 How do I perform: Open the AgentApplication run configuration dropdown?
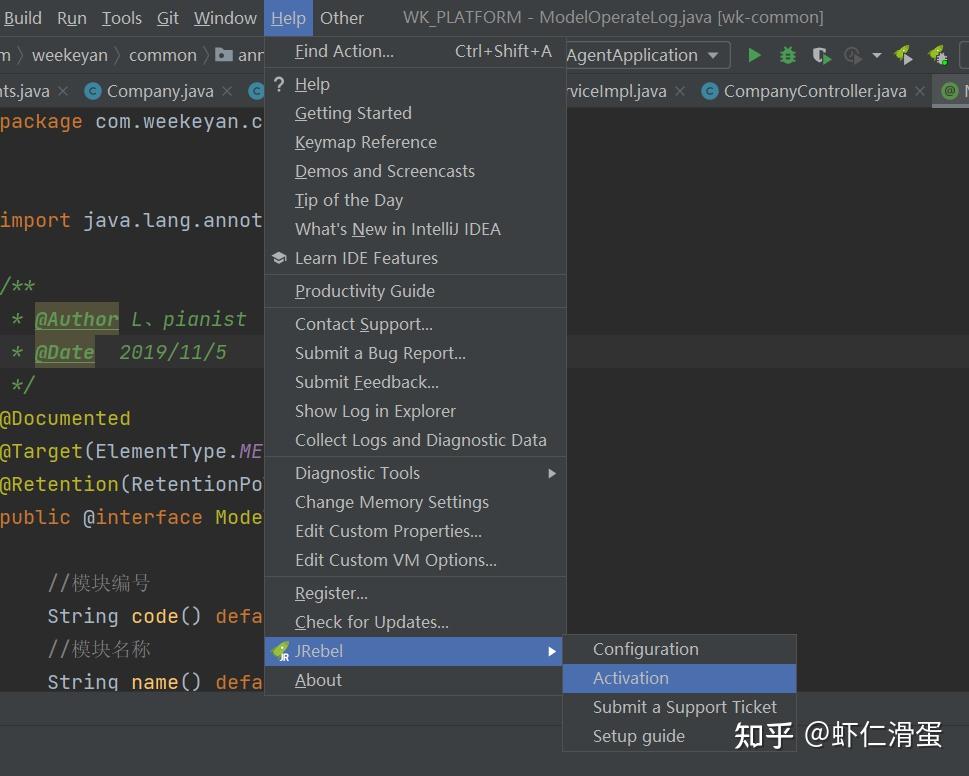click(645, 55)
